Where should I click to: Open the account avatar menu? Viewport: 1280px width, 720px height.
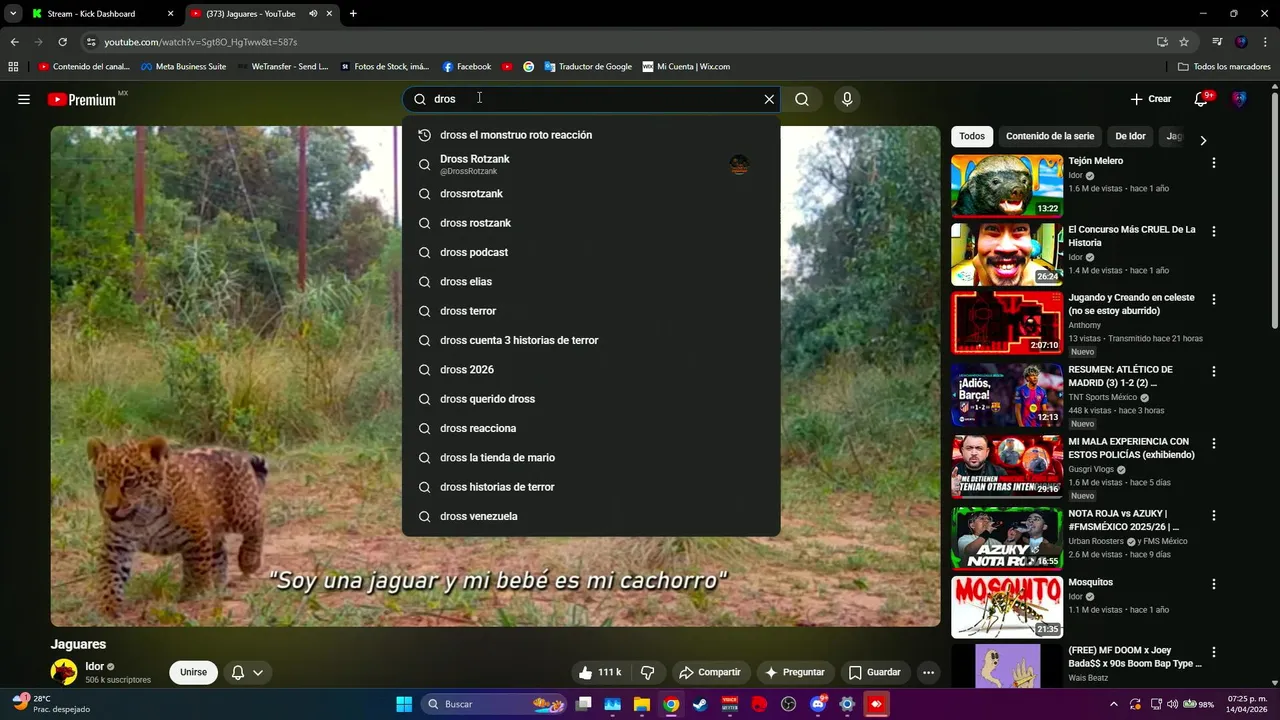coord(1239,99)
